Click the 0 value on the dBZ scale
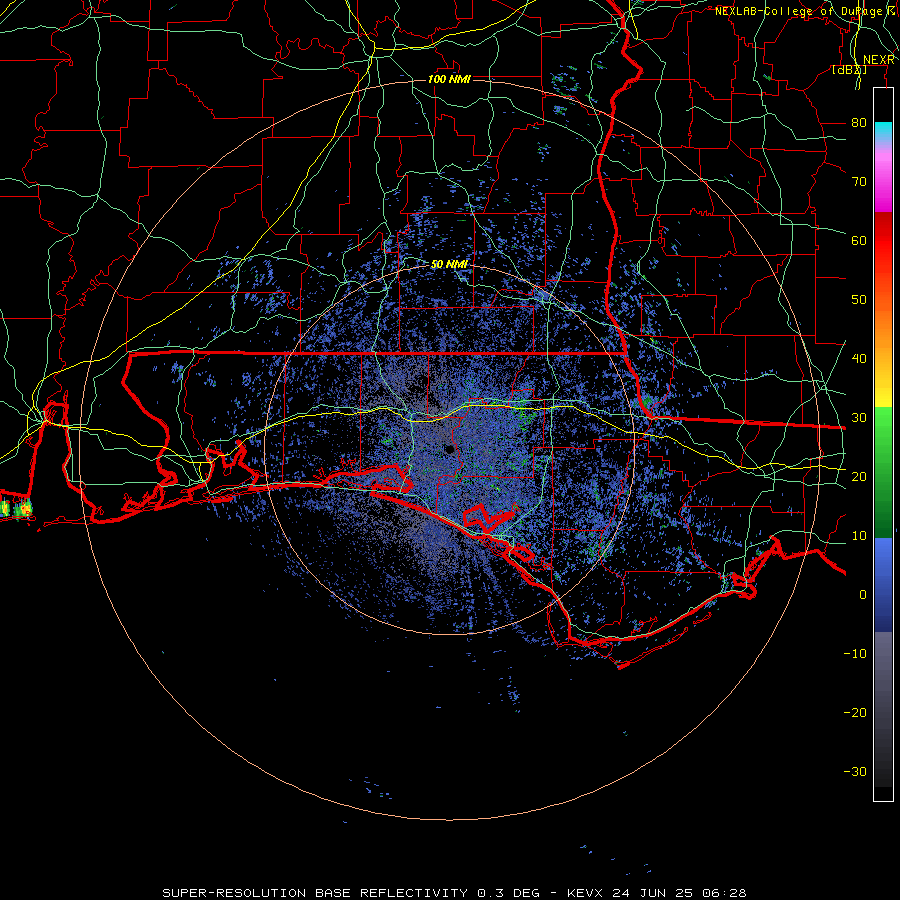This screenshot has height=900, width=900. pyautogui.click(x=863, y=595)
